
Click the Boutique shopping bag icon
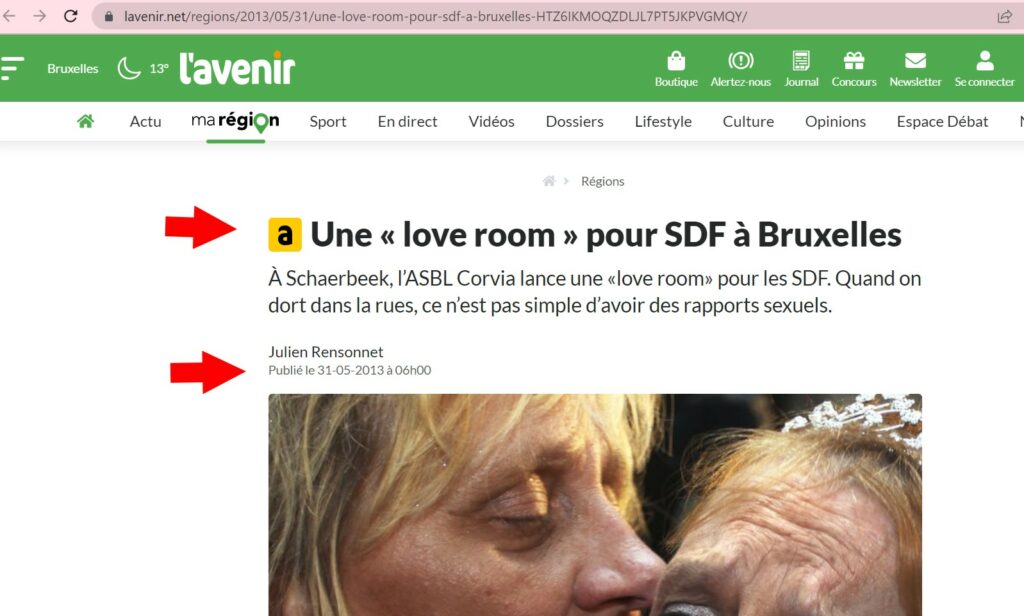tap(676, 61)
